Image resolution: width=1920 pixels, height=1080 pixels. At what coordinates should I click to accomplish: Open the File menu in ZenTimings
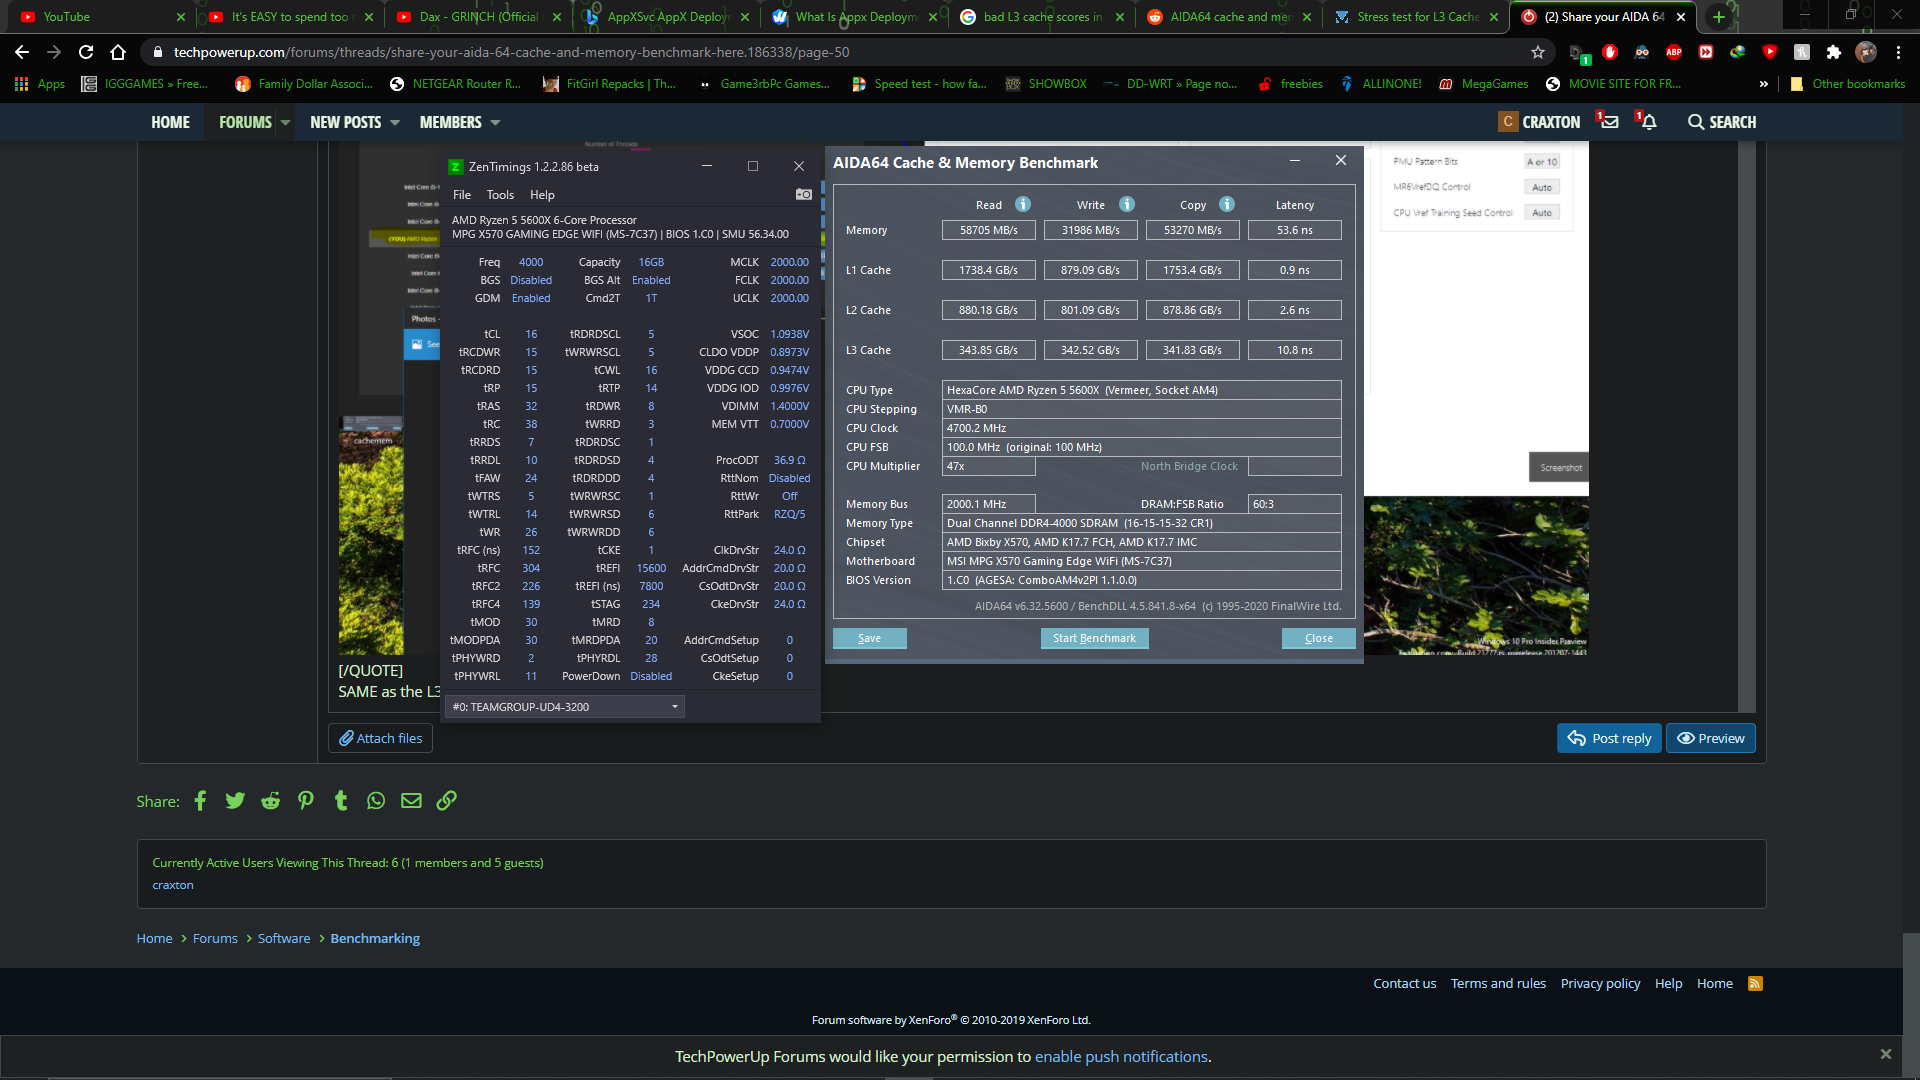click(x=461, y=195)
